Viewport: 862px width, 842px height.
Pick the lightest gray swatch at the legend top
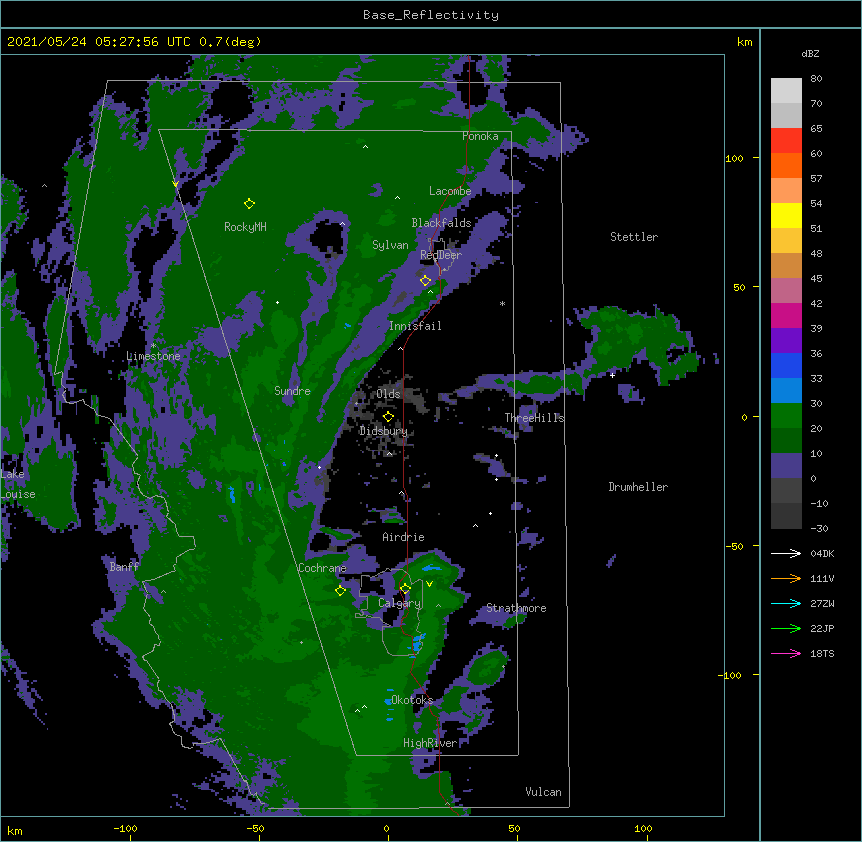[786, 91]
